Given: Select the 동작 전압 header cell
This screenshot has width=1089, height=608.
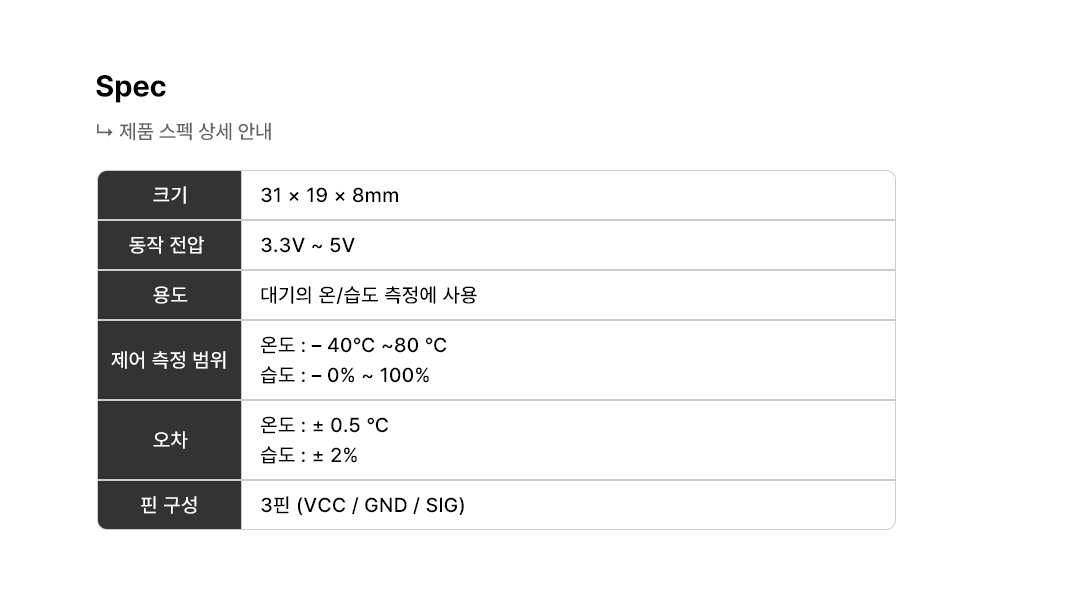Looking at the screenshot, I should point(170,245).
